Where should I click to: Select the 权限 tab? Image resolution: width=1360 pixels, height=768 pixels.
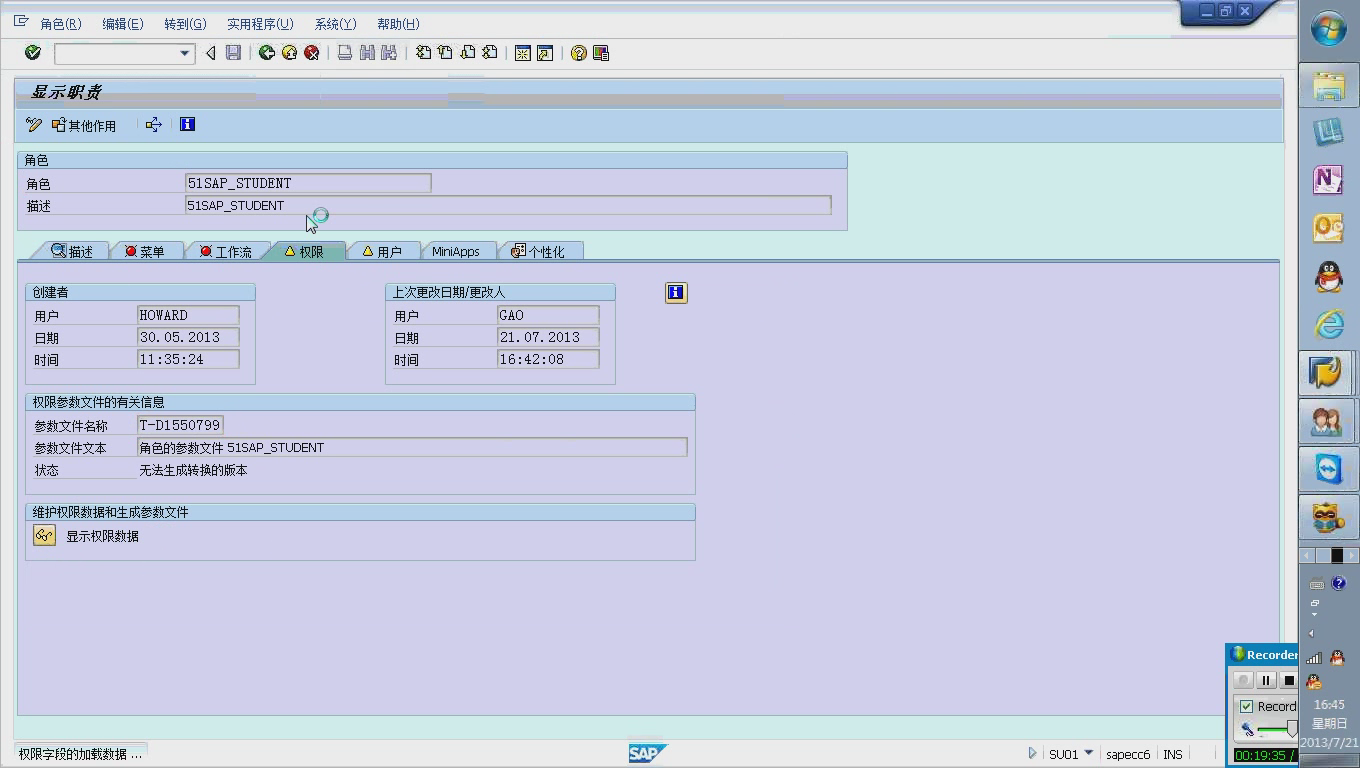(304, 252)
